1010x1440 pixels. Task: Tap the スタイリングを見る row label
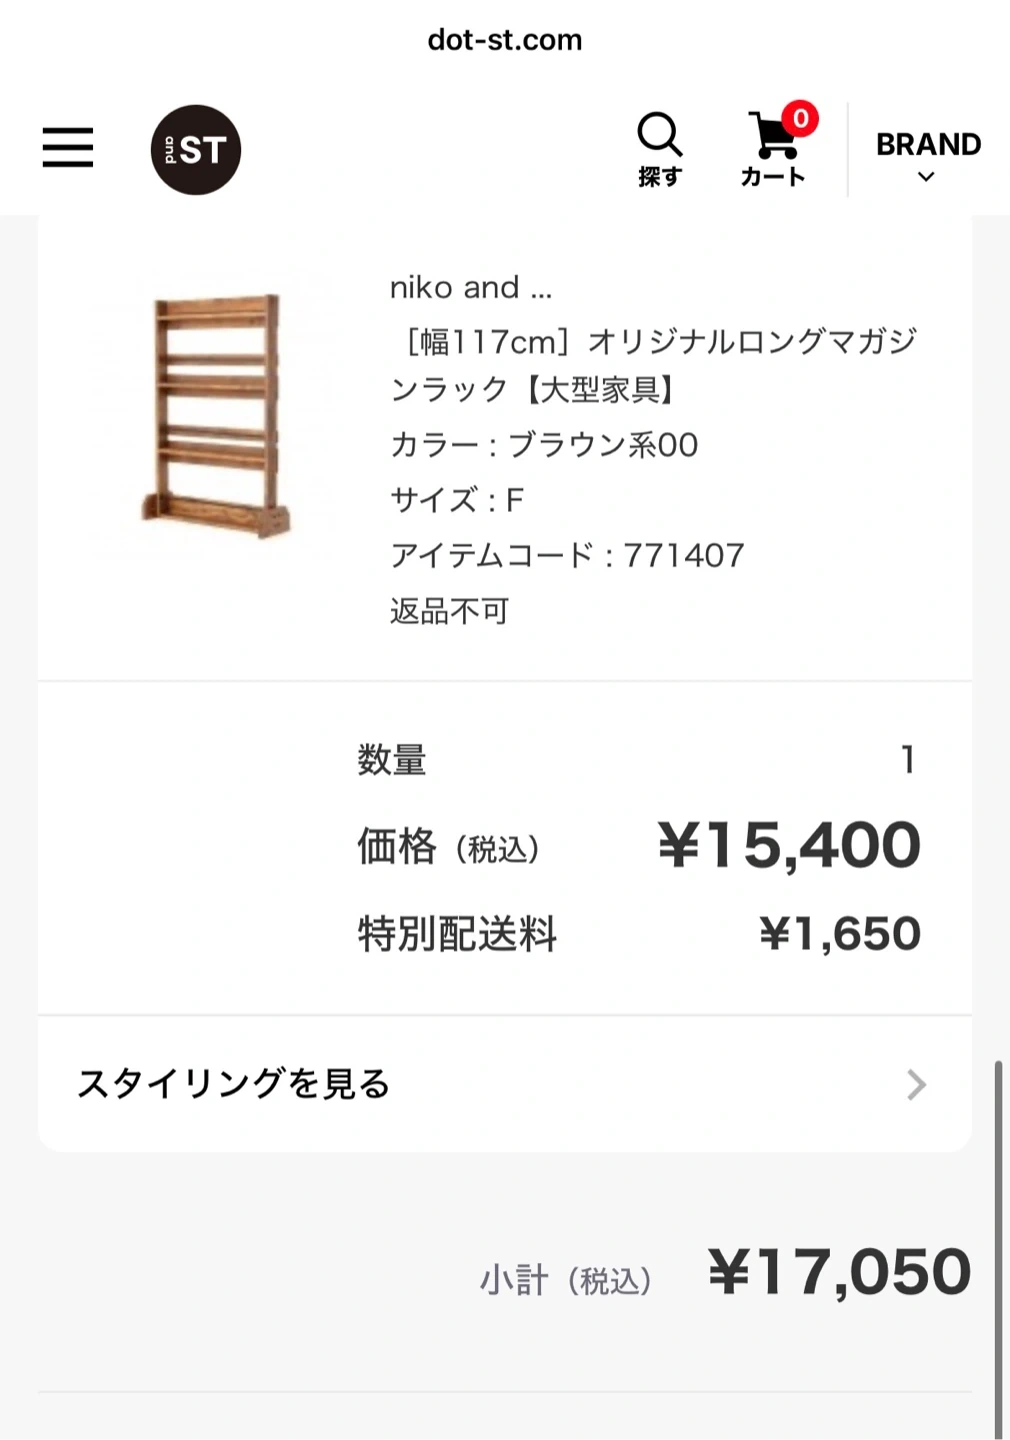tap(234, 1084)
